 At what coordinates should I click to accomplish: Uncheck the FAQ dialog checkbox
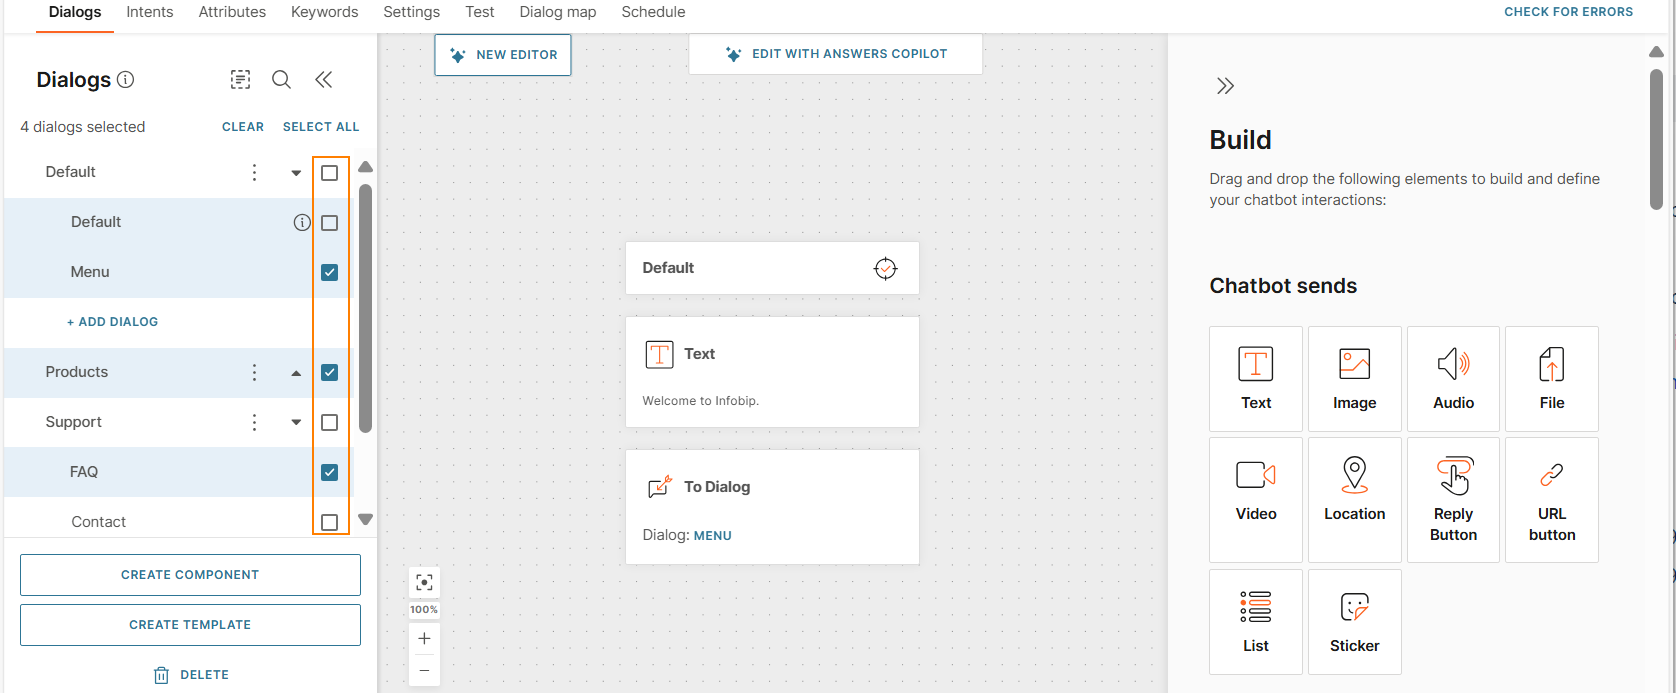tap(329, 471)
